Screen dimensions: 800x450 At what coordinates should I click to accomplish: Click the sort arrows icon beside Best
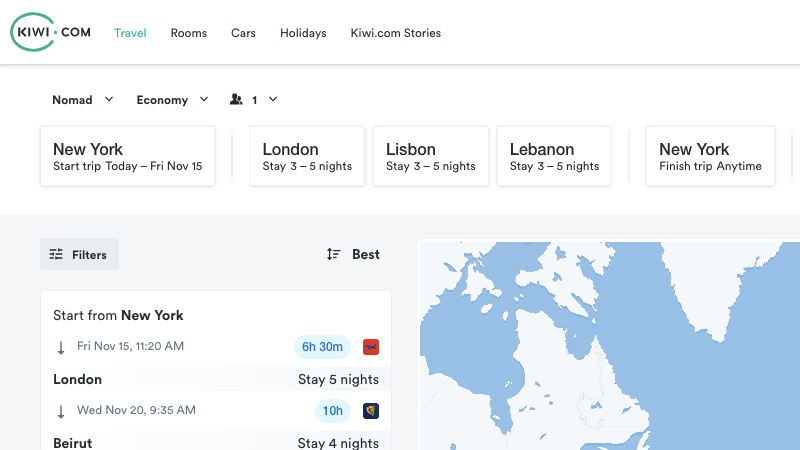coord(334,254)
